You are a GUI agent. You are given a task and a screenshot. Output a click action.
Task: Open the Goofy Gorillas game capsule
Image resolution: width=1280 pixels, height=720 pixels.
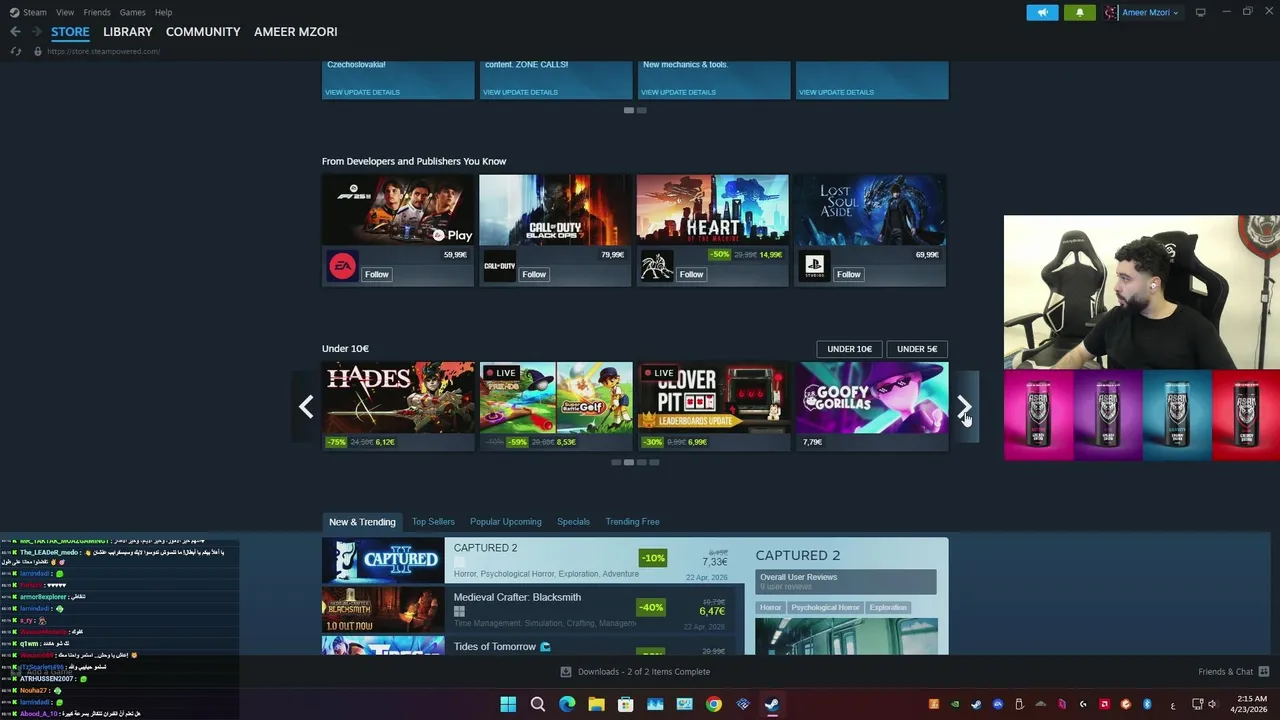coord(872,406)
